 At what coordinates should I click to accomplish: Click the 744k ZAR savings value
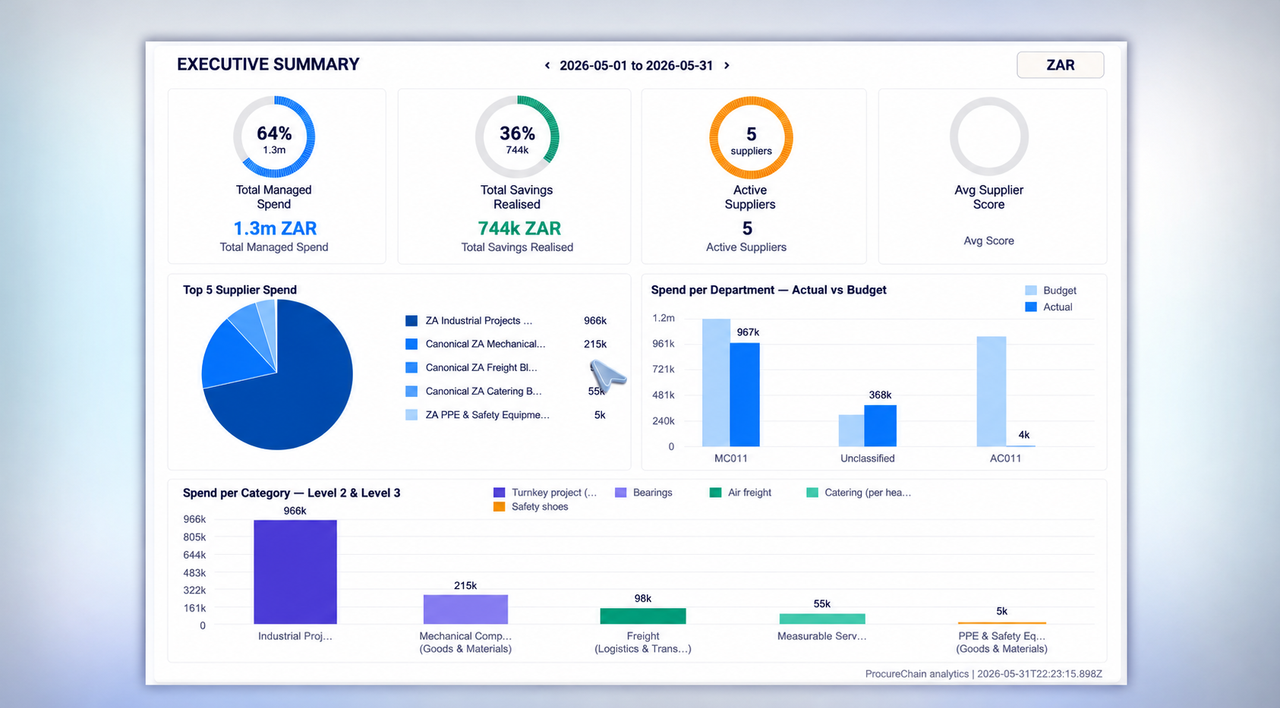point(517,228)
